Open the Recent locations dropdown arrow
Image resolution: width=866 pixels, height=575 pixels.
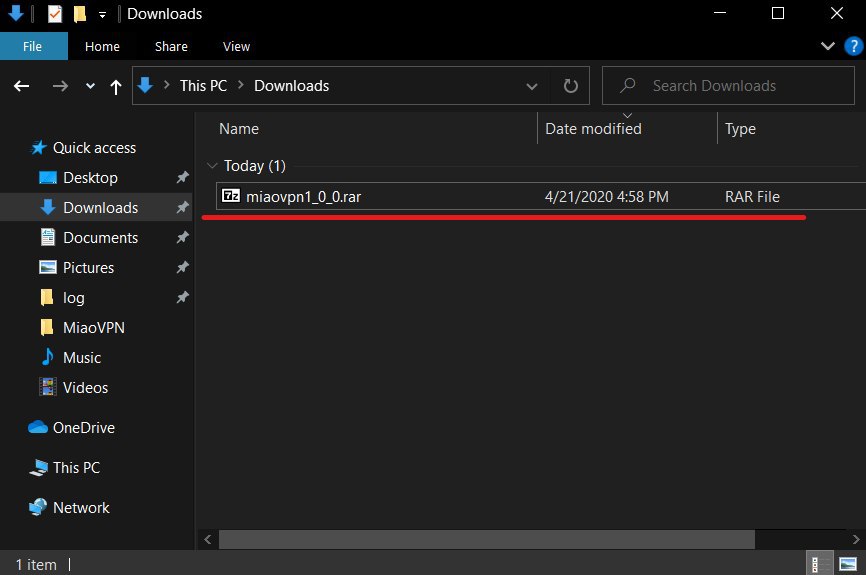[90, 87]
